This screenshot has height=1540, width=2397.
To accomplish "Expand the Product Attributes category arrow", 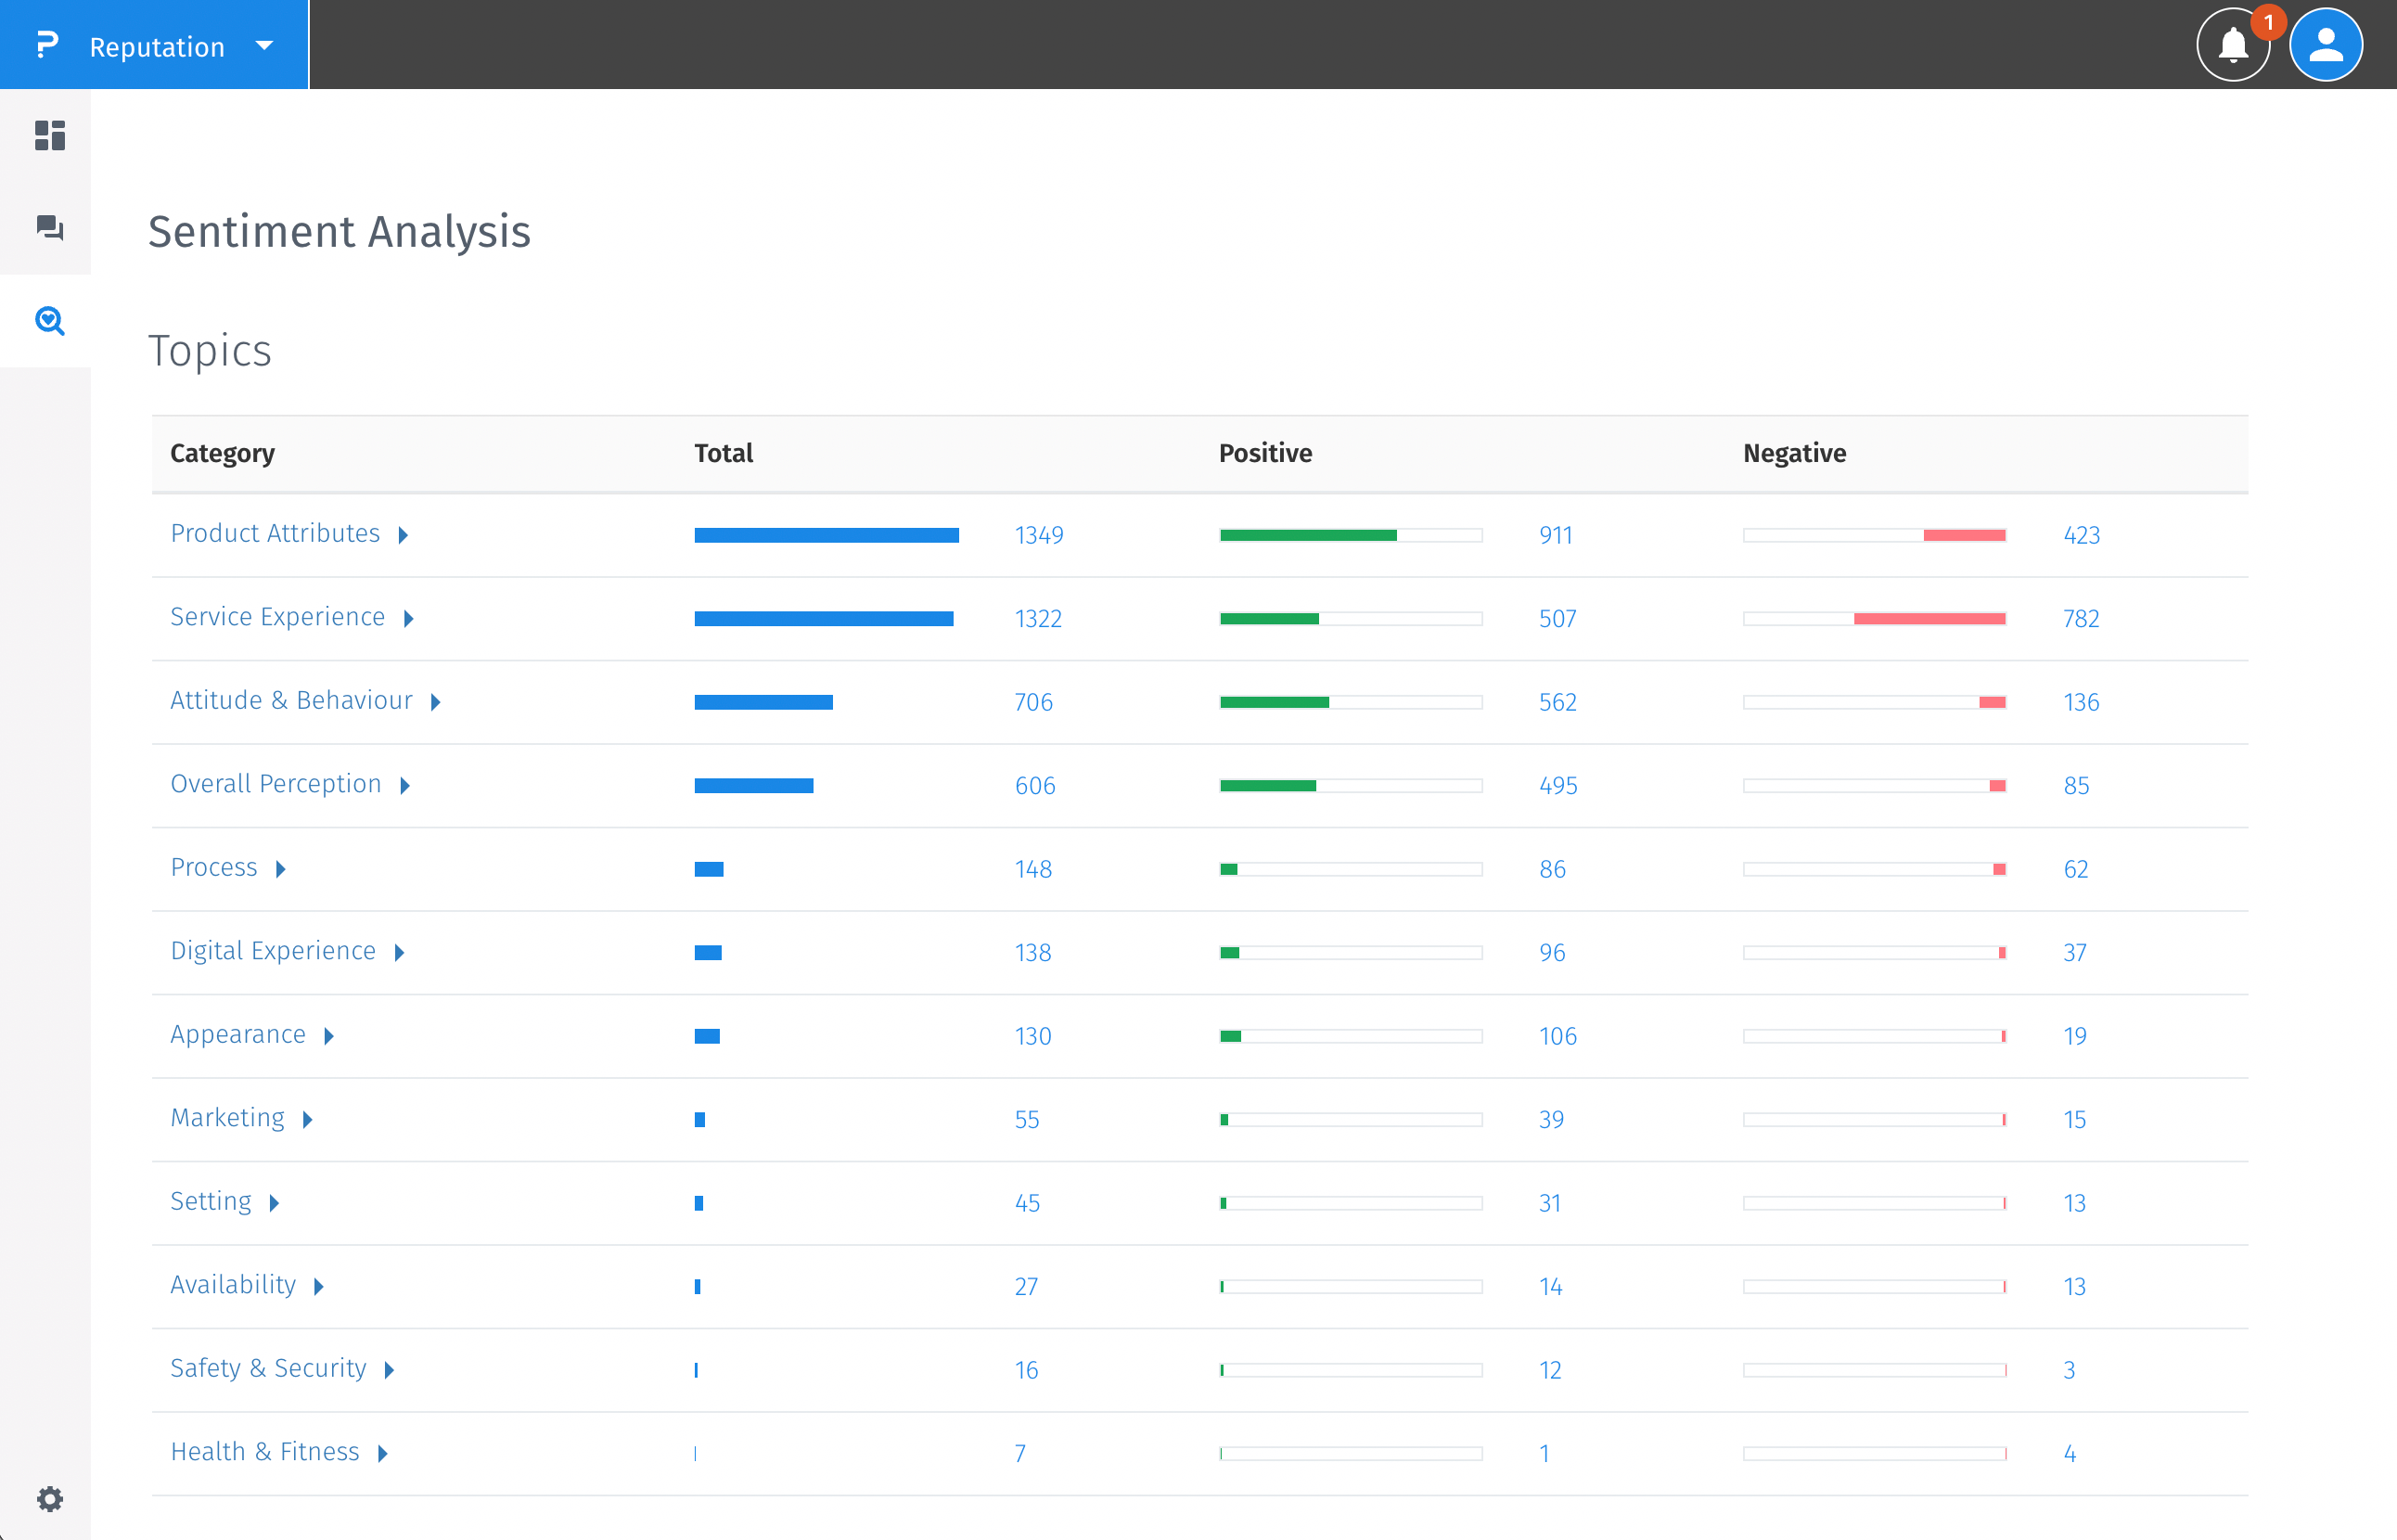I will tap(403, 535).
